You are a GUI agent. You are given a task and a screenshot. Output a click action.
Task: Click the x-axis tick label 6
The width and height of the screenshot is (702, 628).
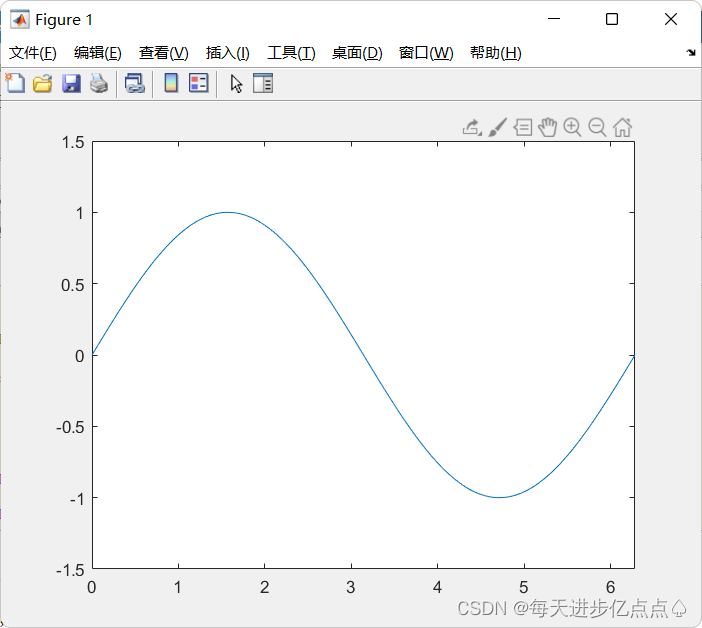pyautogui.click(x=610, y=587)
